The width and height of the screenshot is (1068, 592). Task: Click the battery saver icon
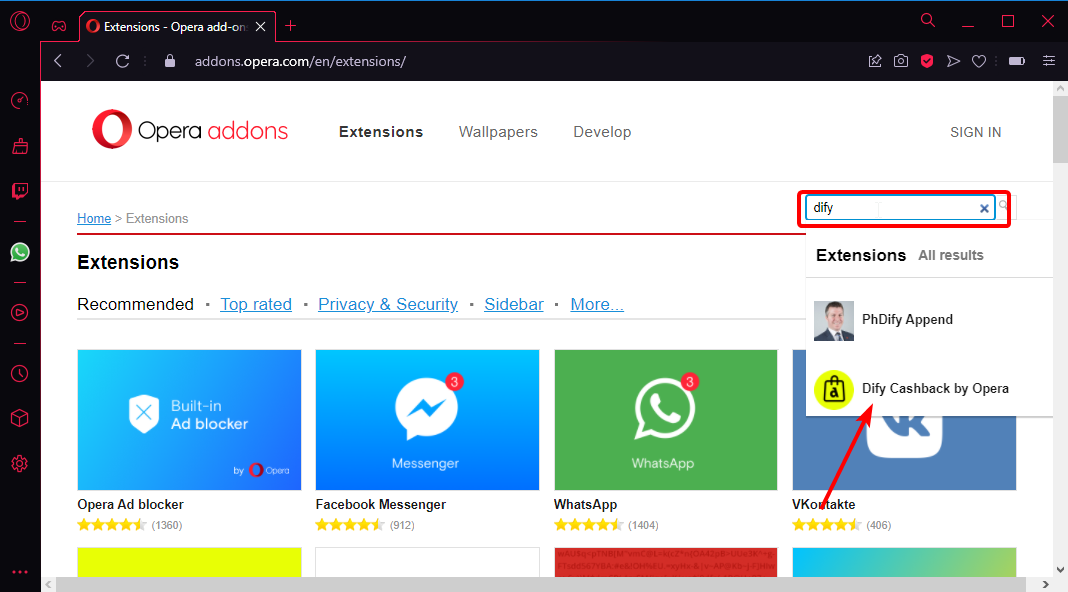[x=1017, y=61]
